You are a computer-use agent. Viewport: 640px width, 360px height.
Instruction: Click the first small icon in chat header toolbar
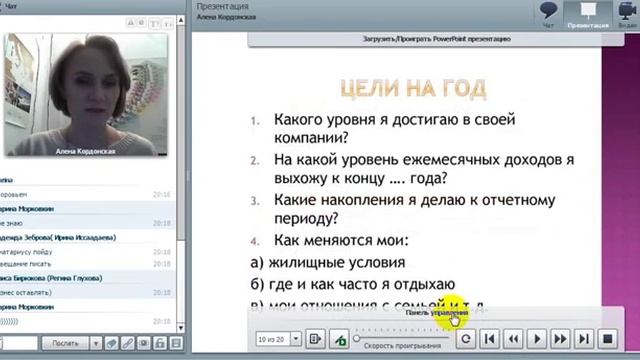pyautogui.click(x=131, y=23)
